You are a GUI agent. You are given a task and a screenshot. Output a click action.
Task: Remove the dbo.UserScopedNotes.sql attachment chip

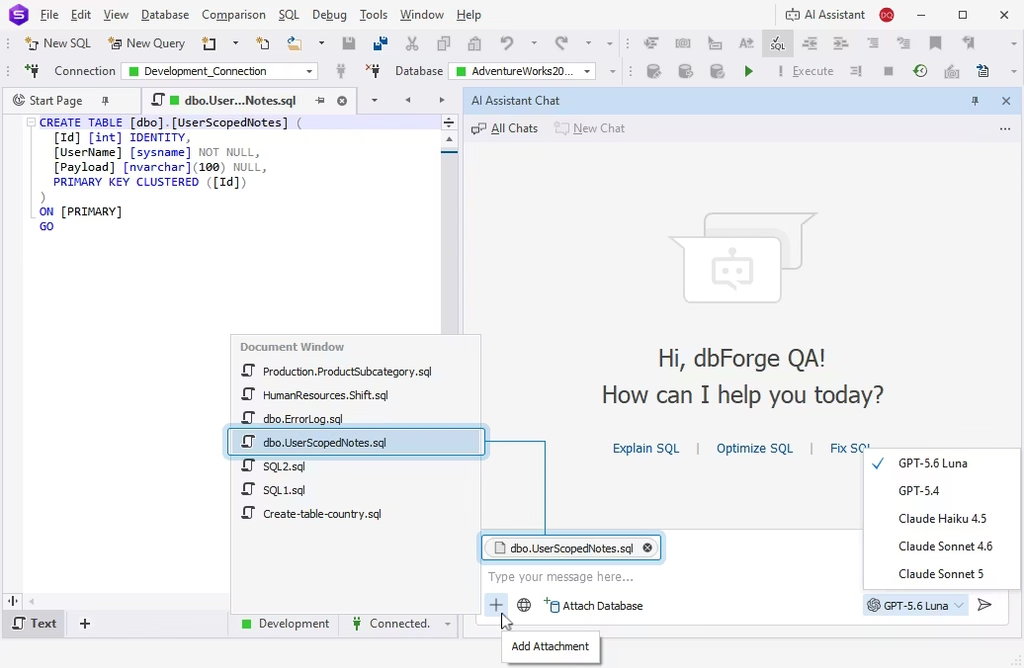pos(647,548)
